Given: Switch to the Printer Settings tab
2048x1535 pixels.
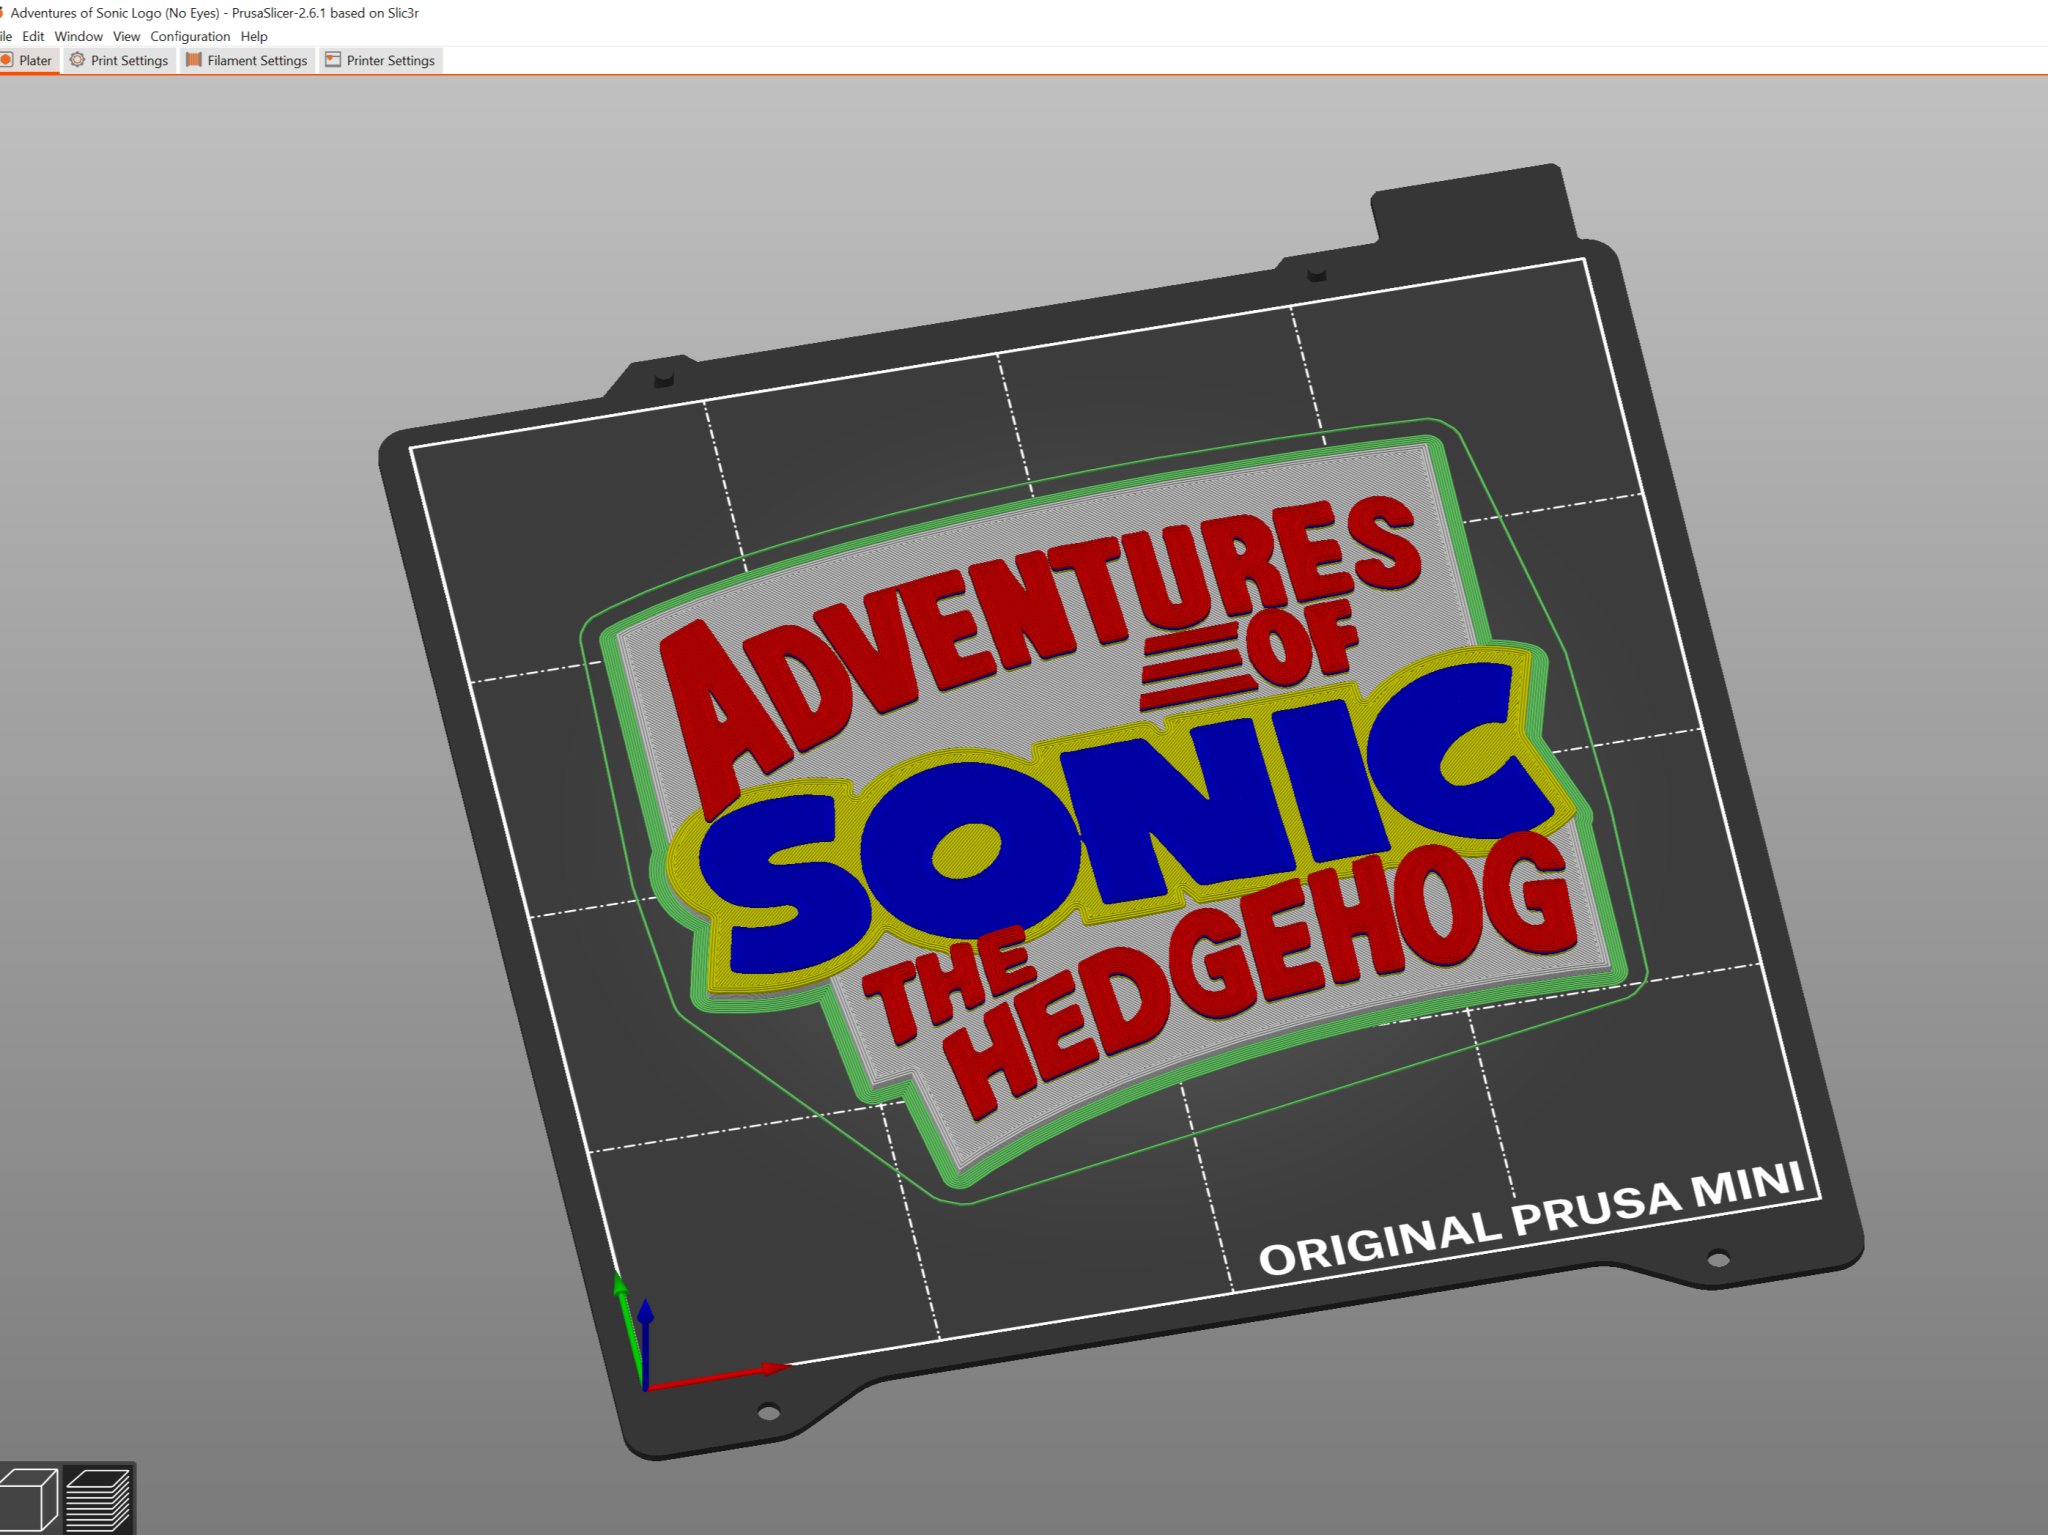Looking at the screenshot, I should (390, 60).
